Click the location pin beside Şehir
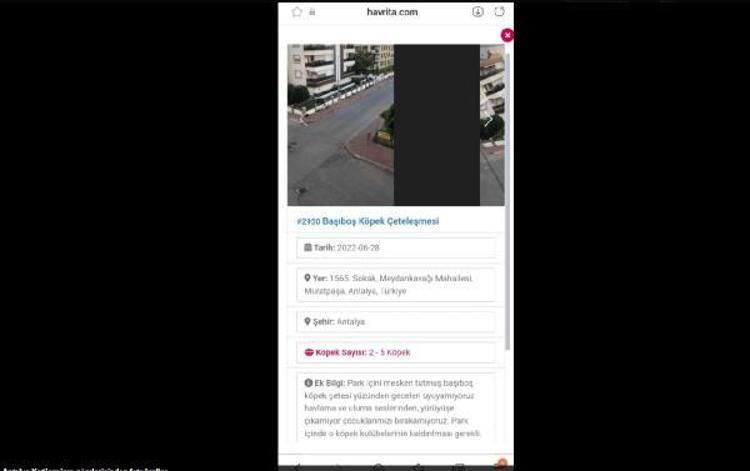Viewport: 750px width, 471px height. pos(308,322)
